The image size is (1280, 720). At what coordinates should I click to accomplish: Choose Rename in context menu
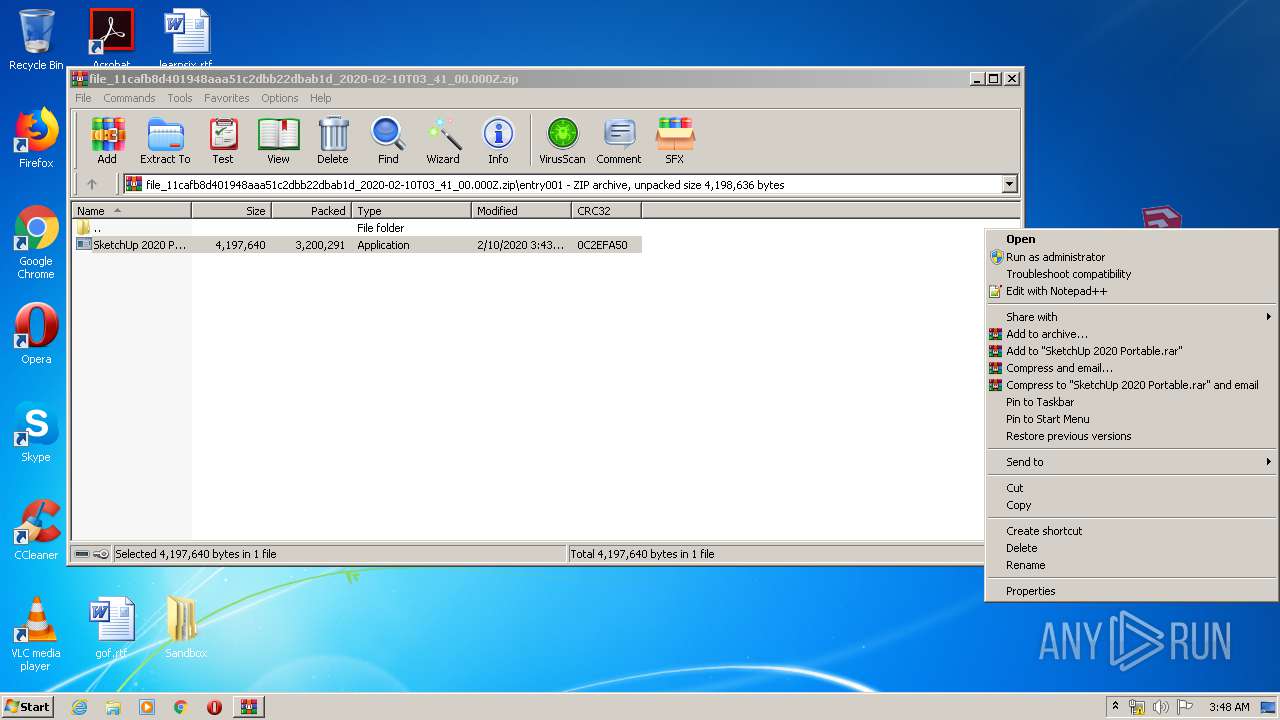tap(1131, 565)
